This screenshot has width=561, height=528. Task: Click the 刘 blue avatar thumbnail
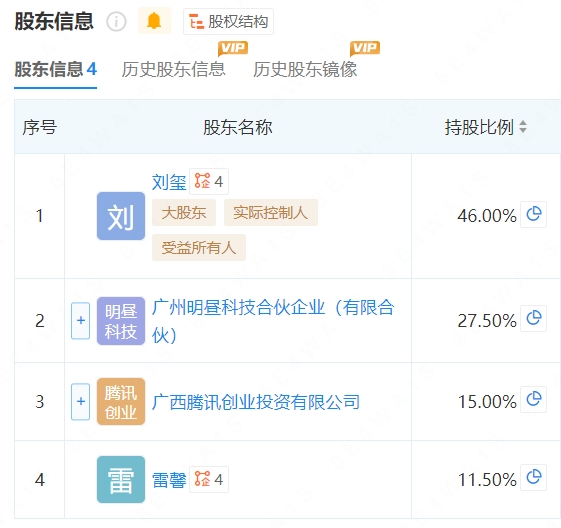(x=121, y=216)
